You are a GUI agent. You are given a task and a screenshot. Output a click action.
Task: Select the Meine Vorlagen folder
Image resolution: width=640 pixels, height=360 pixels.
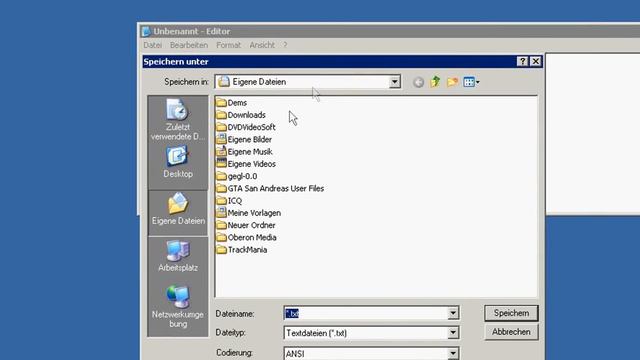point(248,213)
